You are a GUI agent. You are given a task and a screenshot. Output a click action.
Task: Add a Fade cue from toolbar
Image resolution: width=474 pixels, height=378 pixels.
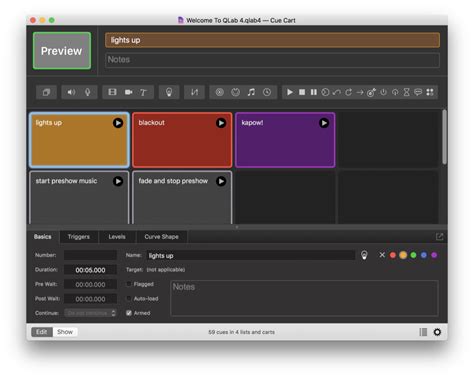coord(194,92)
